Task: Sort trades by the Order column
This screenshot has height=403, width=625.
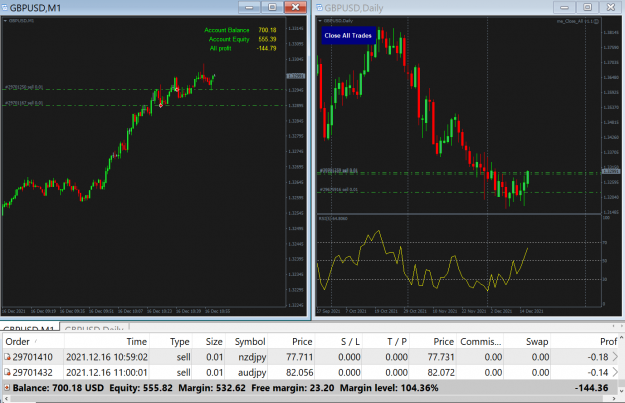Action: pyautogui.click(x=33, y=342)
